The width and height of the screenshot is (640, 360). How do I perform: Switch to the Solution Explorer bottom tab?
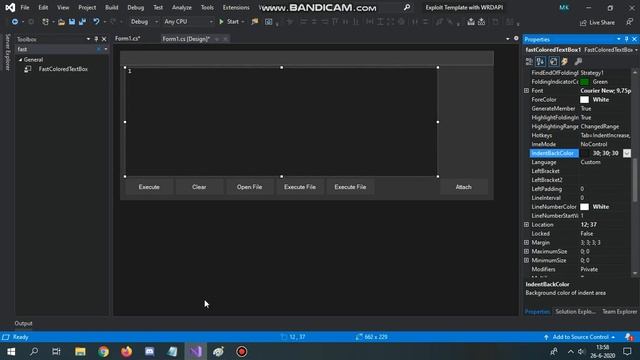coord(575,311)
